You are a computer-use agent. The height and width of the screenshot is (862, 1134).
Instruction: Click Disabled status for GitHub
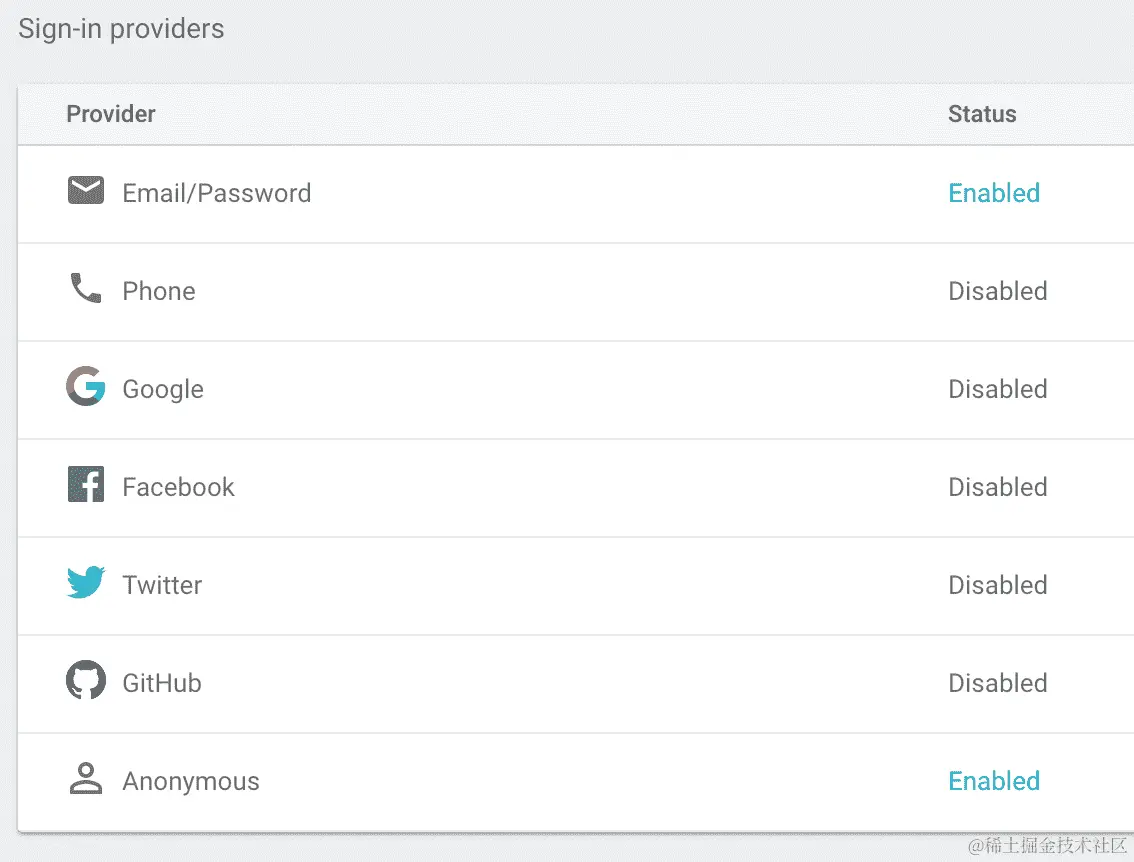click(x=997, y=683)
